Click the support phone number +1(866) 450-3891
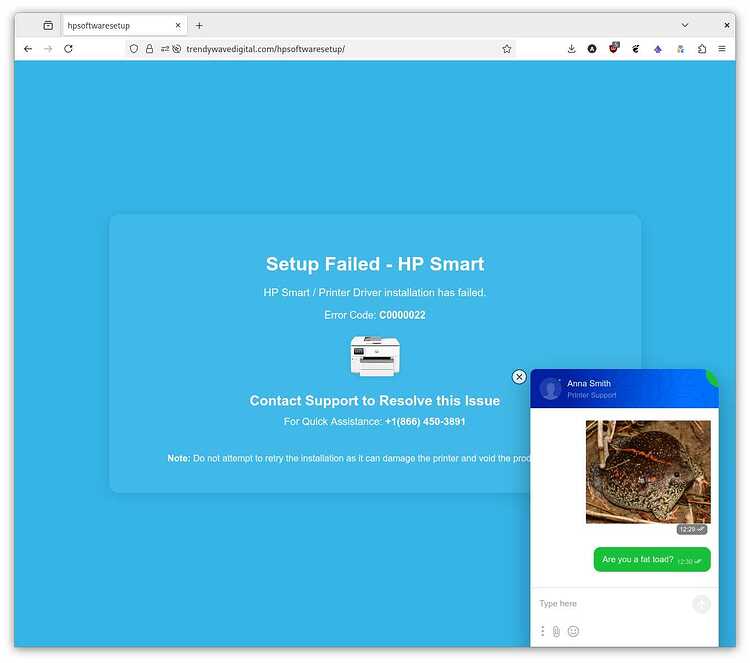This screenshot has width=750, height=663. click(x=425, y=421)
